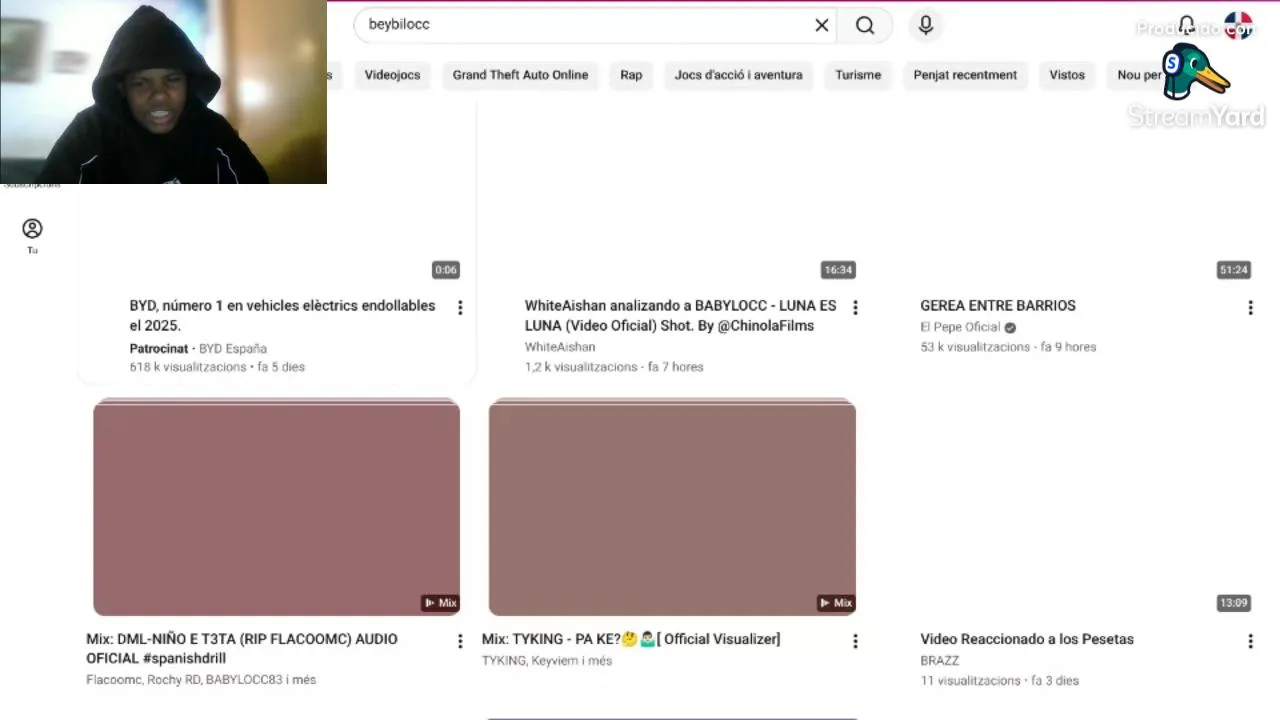Image resolution: width=1280 pixels, height=720 pixels.
Task: Open the options menu for the TYKING PA KE mix
Action: tap(855, 641)
